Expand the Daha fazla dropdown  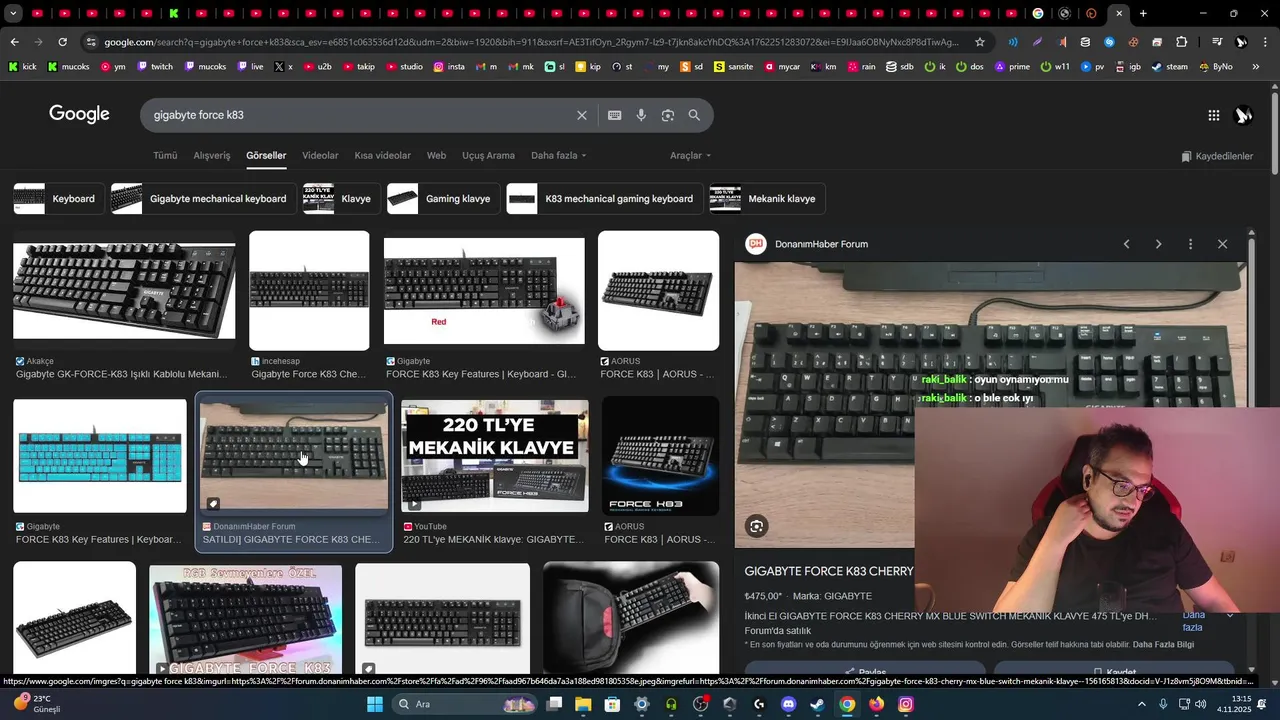tap(559, 156)
